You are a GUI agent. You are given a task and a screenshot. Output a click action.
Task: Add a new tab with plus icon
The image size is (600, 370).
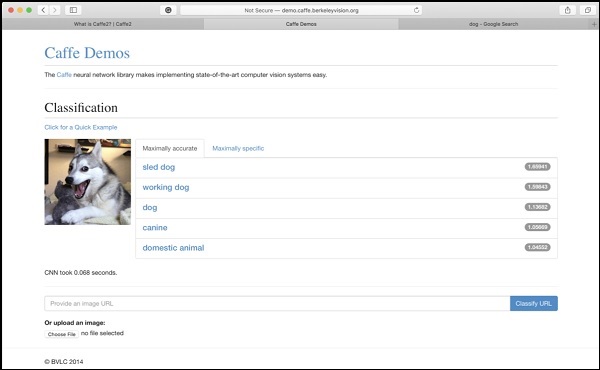(594, 24)
